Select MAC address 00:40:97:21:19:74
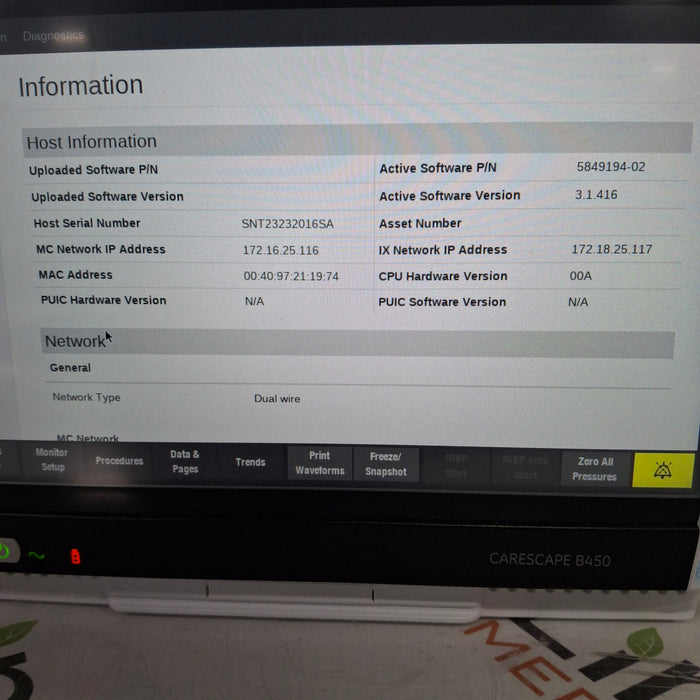Image resolution: width=700 pixels, height=700 pixels. pyautogui.click(x=291, y=276)
